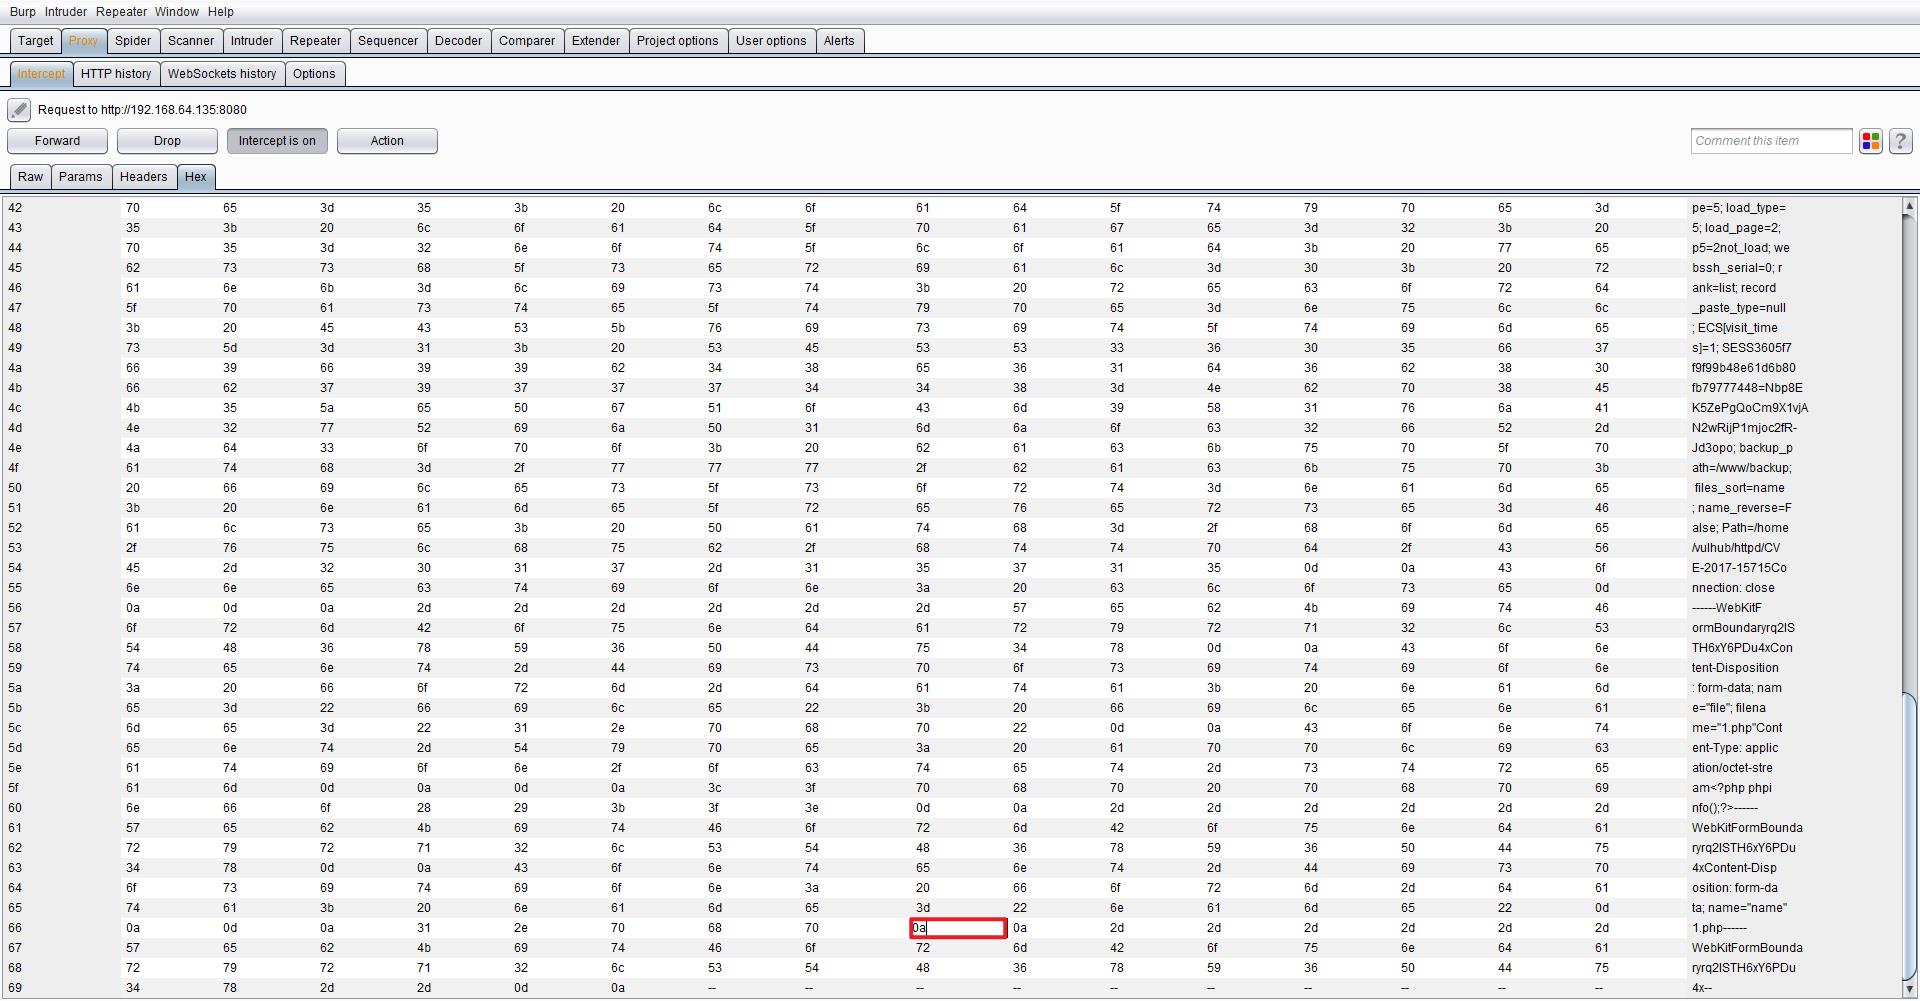The image size is (1920, 1001).
Task: Forward the intercepted request
Action: (x=58, y=141)
